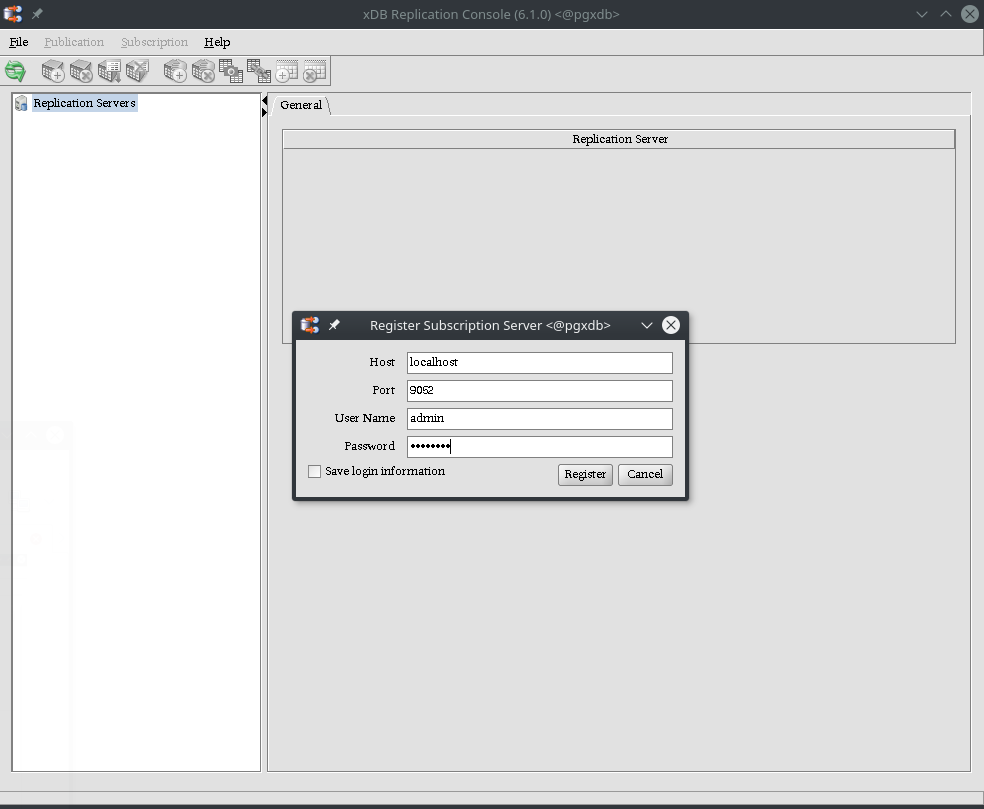
Task: Click the Cancel button
Action: (x=645, y=474)
